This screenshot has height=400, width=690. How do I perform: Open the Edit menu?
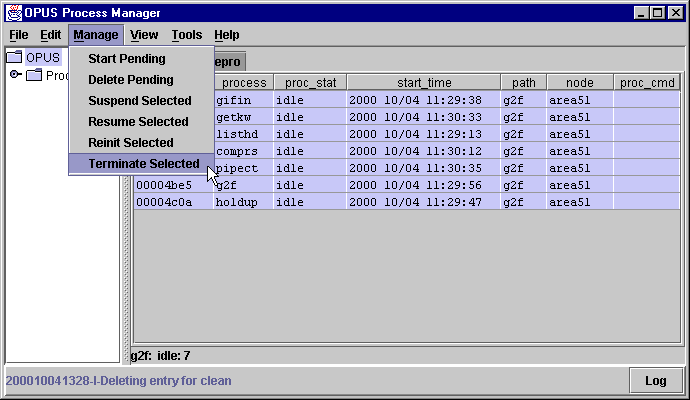(x=51, y=35)
